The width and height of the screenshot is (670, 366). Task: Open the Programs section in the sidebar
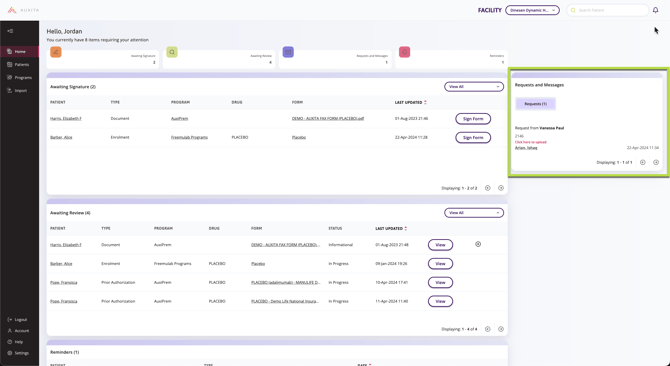click(19, 78)
